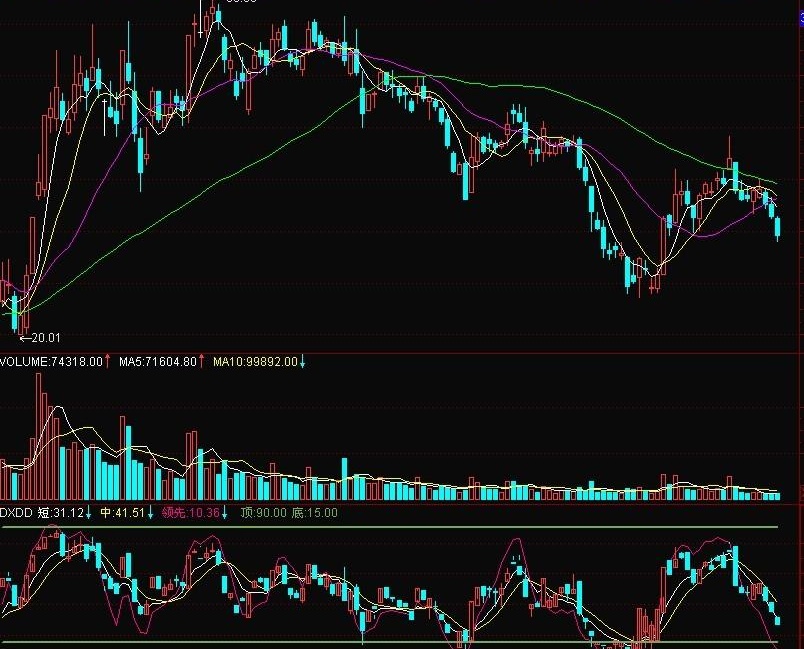Click the red up arrow after MA5 value

point(202,361)
